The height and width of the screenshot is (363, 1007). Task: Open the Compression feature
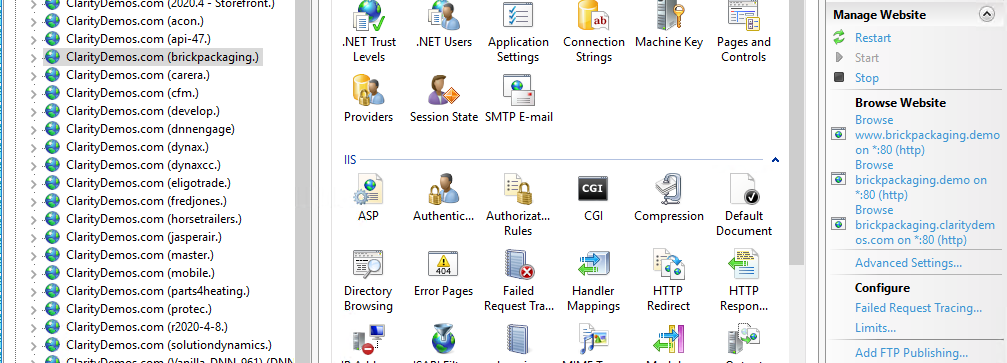669,198
